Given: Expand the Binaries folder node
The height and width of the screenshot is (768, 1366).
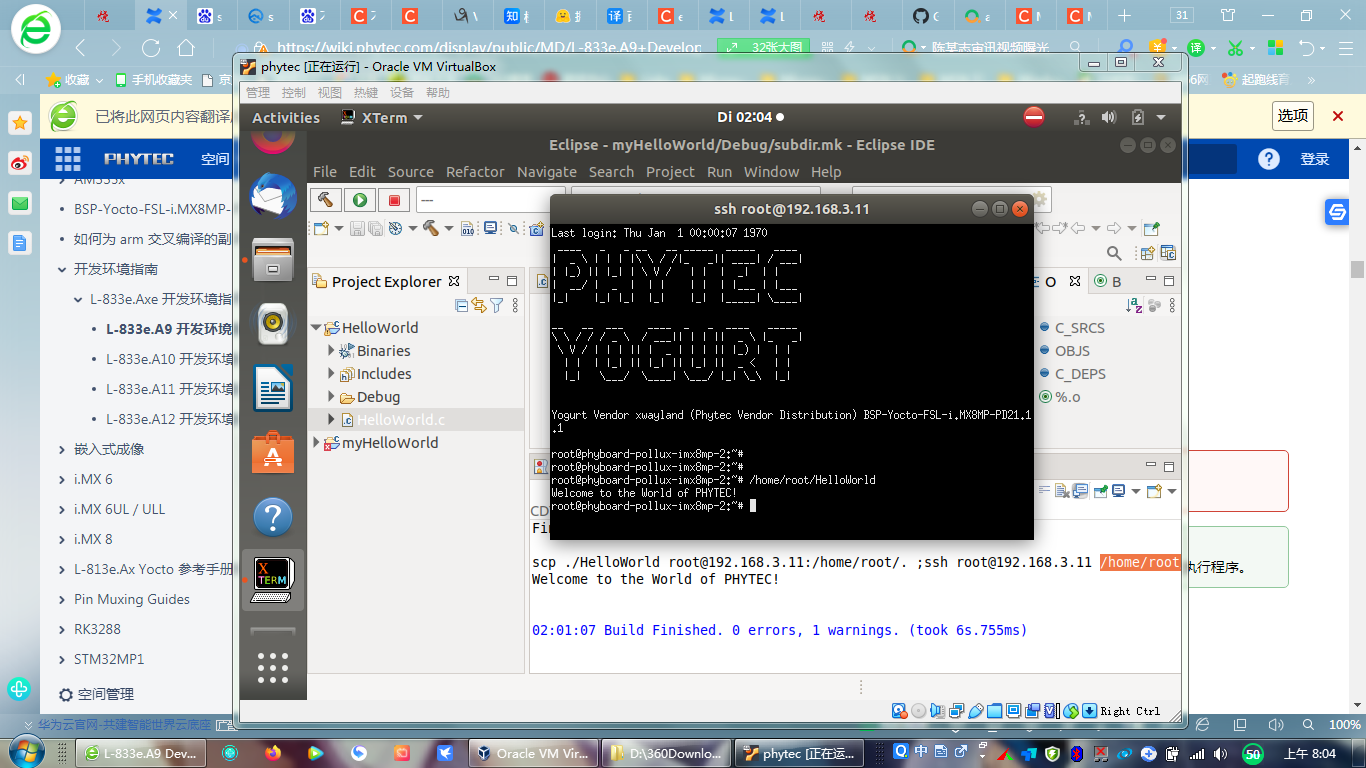Looking at the screenshot, I should click(332, 351).
